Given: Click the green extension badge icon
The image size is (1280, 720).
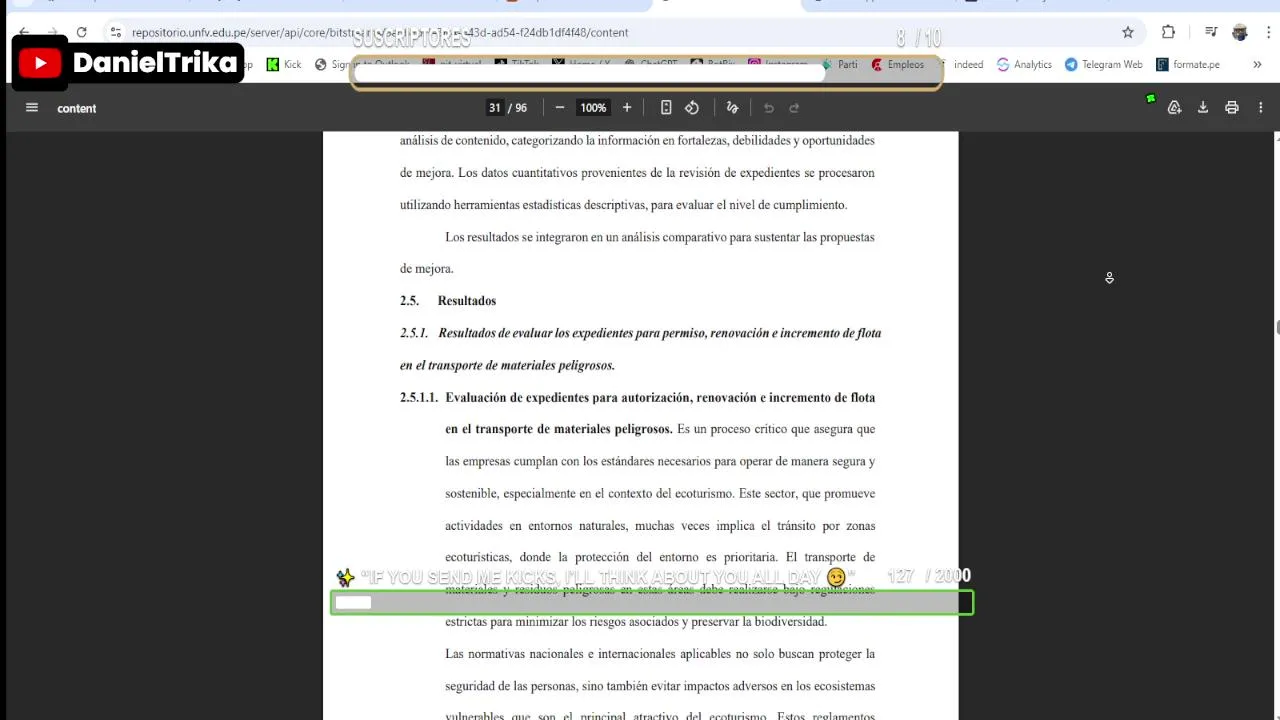Looking at the screenshot, I should coord(1151,99).
